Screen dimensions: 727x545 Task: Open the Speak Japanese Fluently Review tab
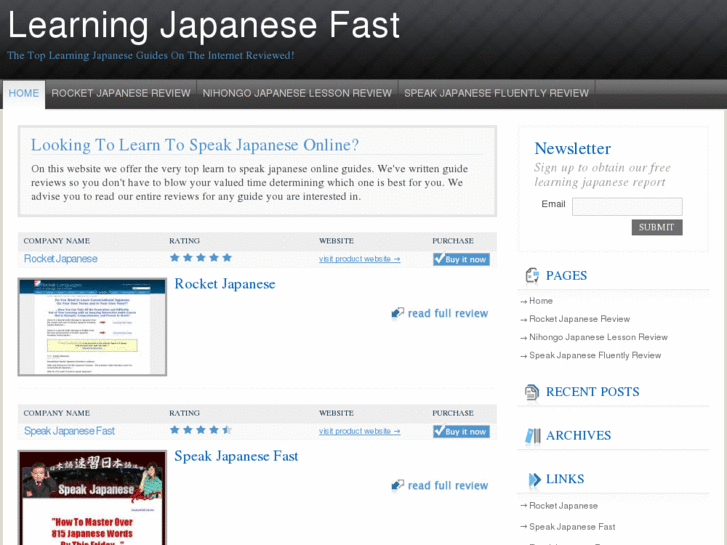coord(496,93)
